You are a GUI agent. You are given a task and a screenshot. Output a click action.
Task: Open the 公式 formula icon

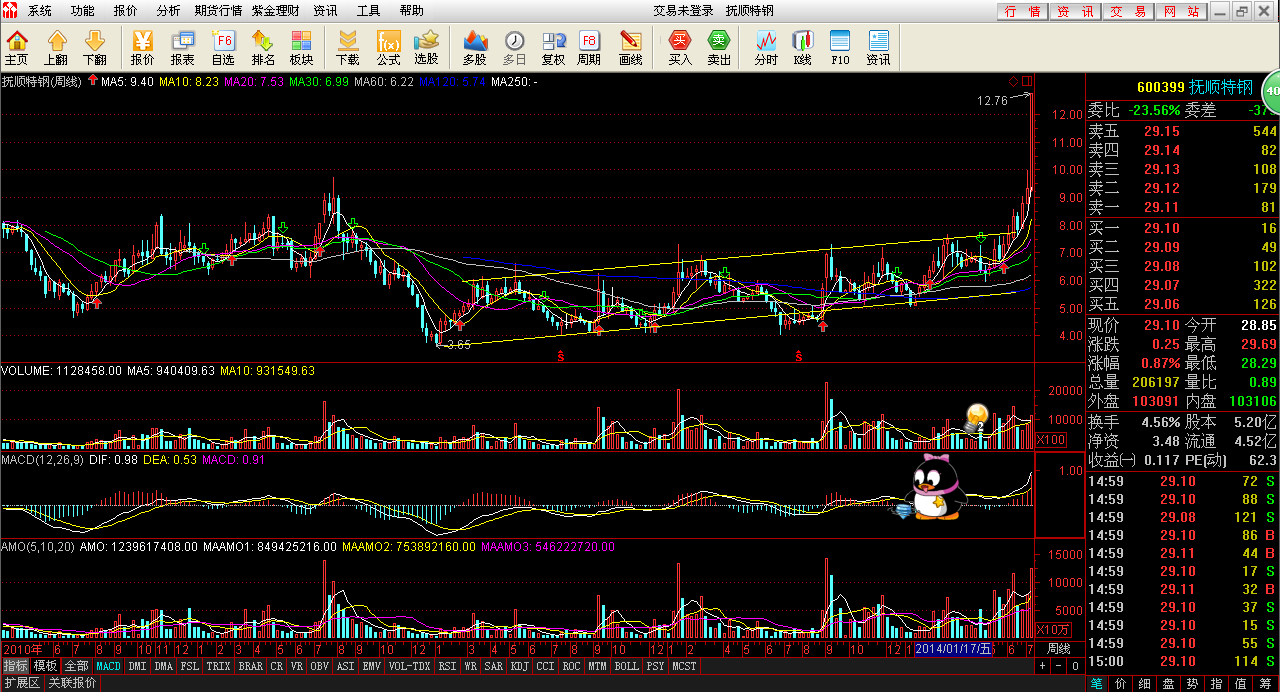click(388, 47)
